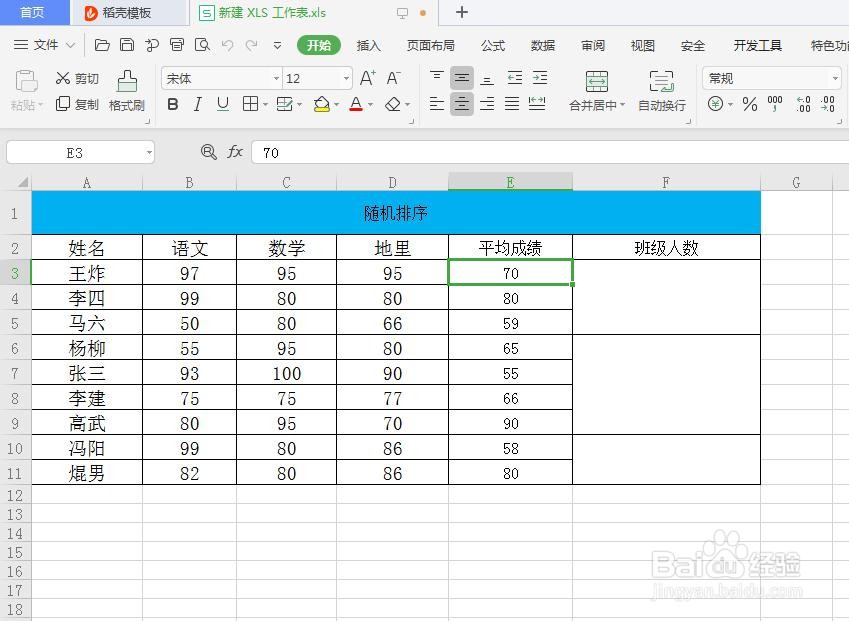Switch to the 插入 ribbon tab
This screenshot has width=849, height=621.
(x=369, y=45)
